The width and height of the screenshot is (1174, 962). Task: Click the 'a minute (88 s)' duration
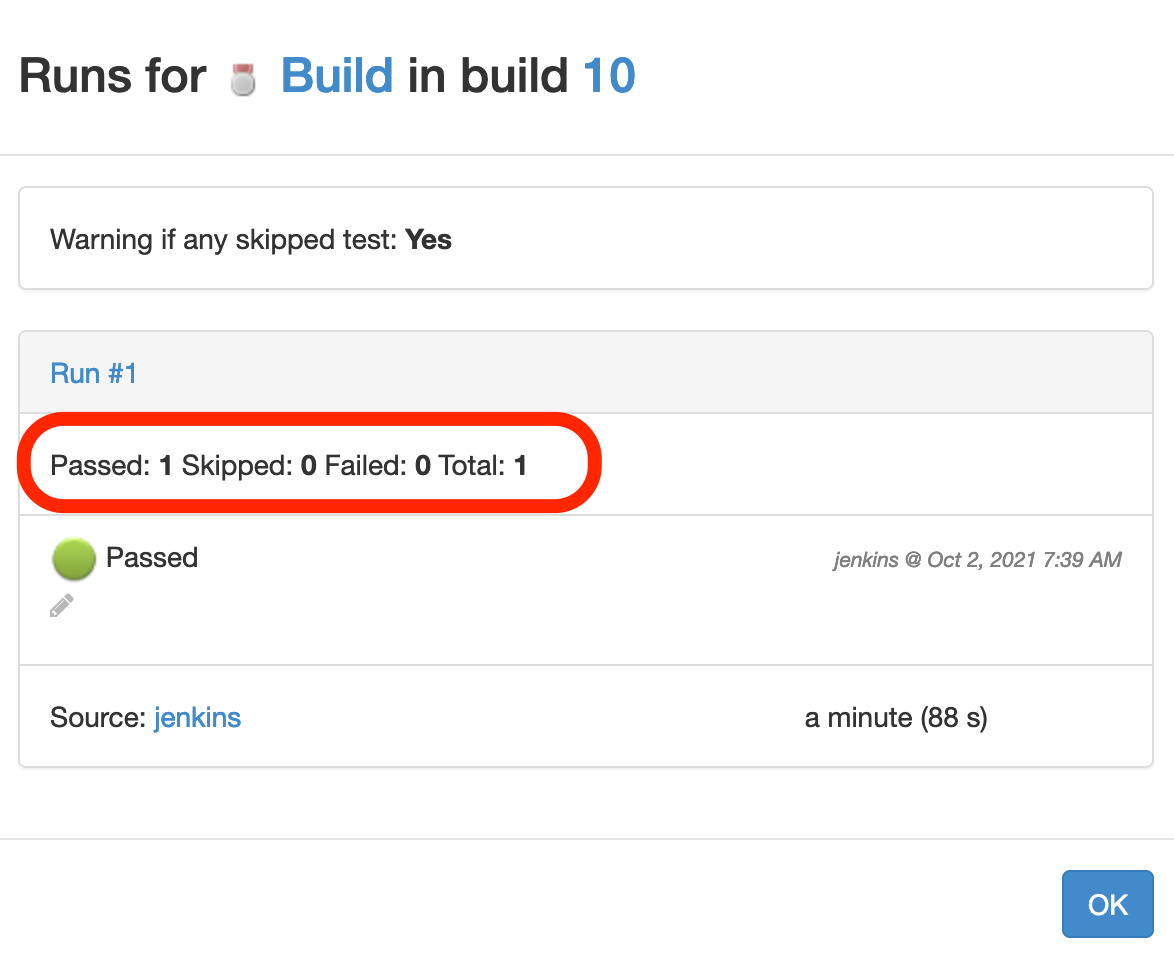895,717
